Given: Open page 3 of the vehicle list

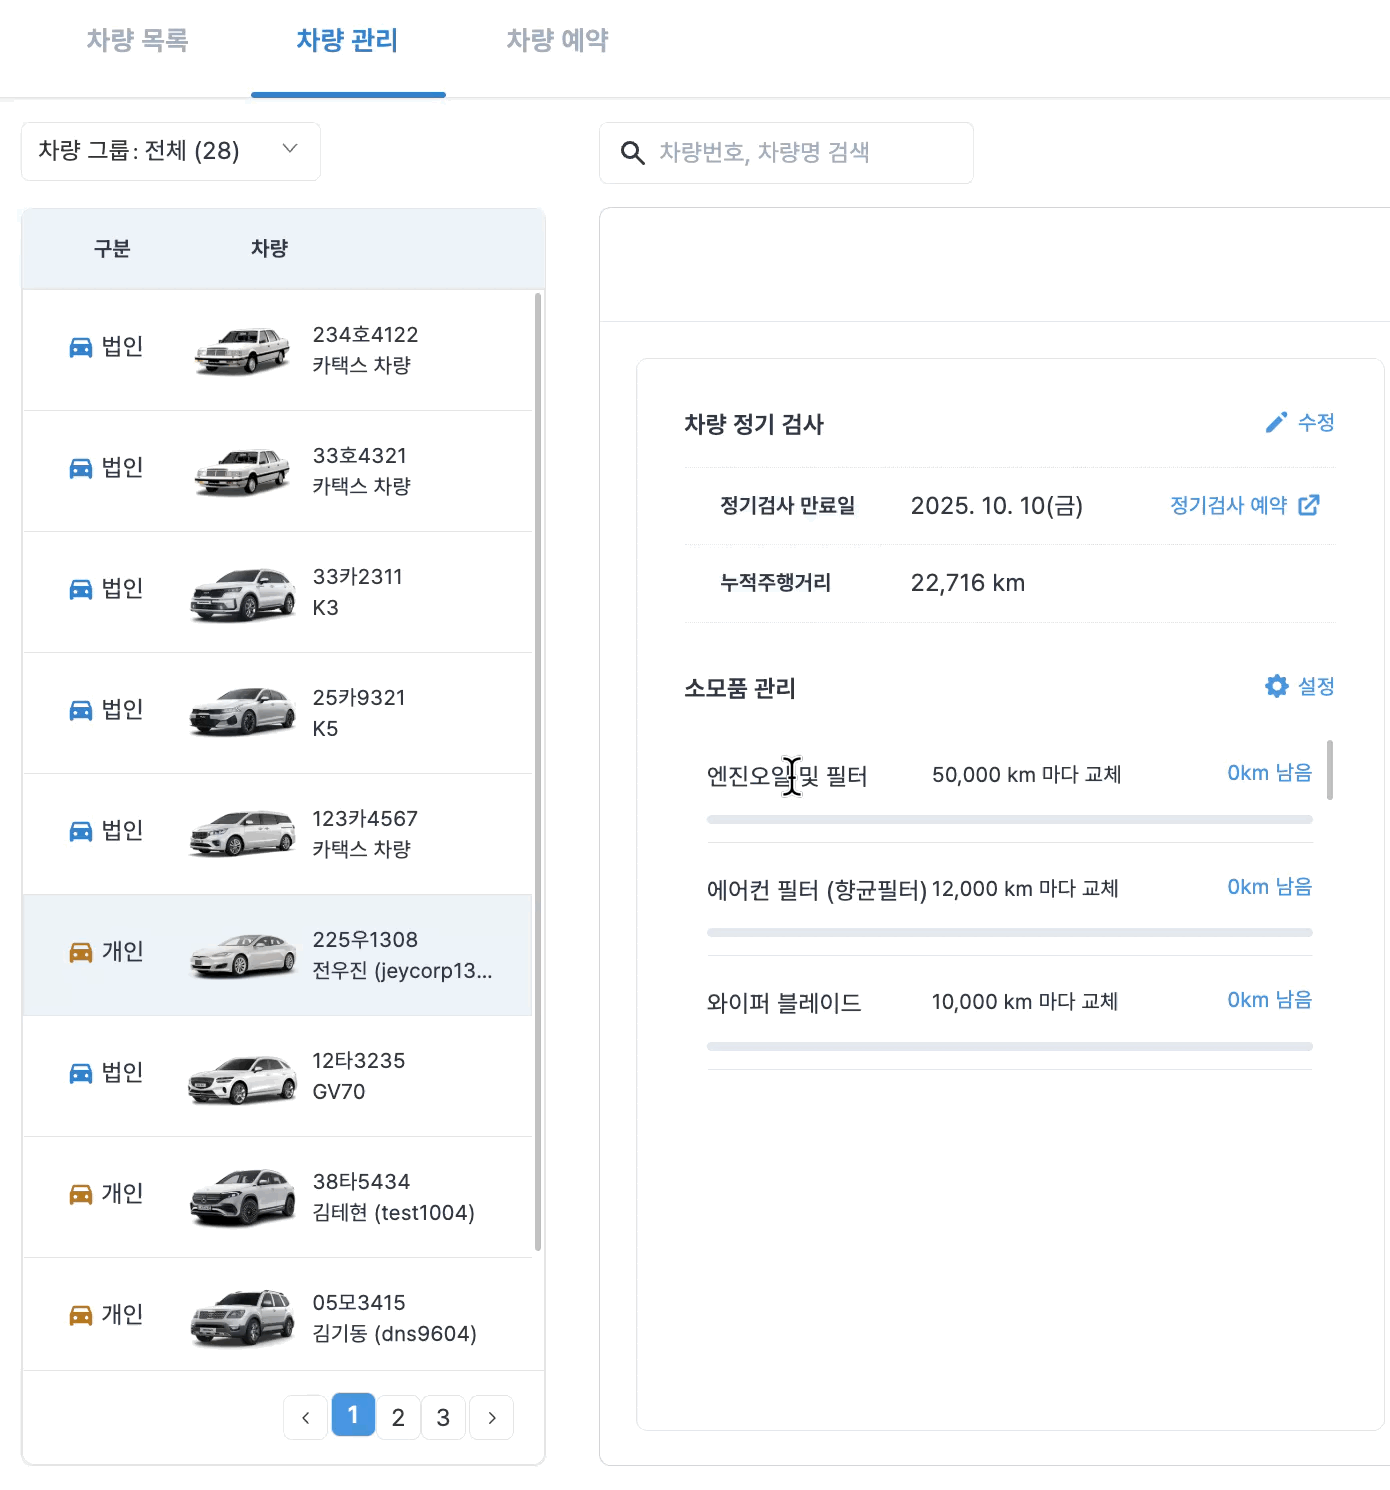Looking at the screenshot, I should coord(443,1417).
